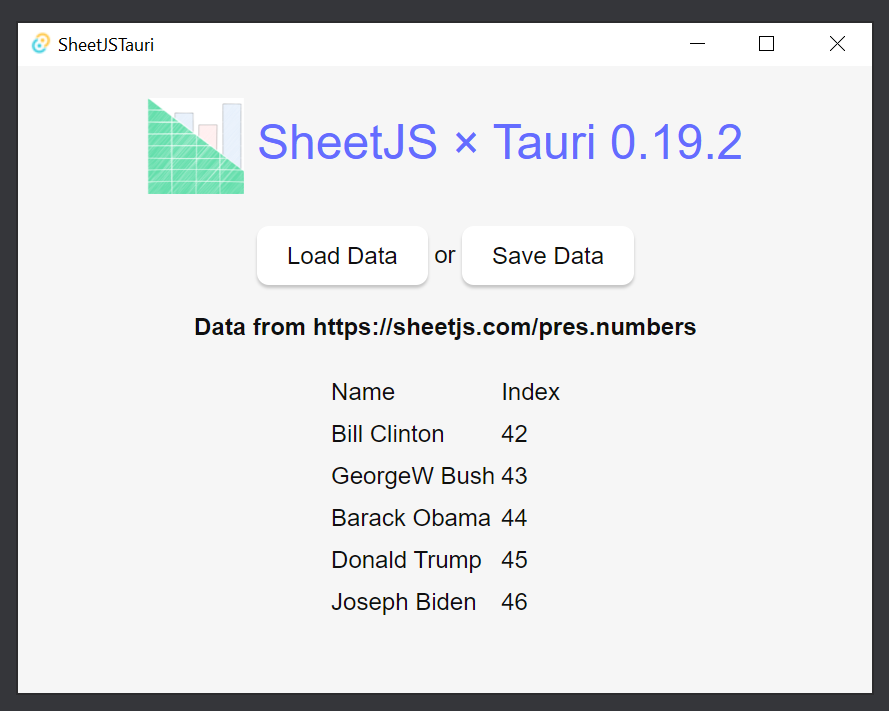Click the SheetJS spreadsheet logo image
Image resolution: width=889 pixels, height=711 pixels.
click(x=196, y=146)
